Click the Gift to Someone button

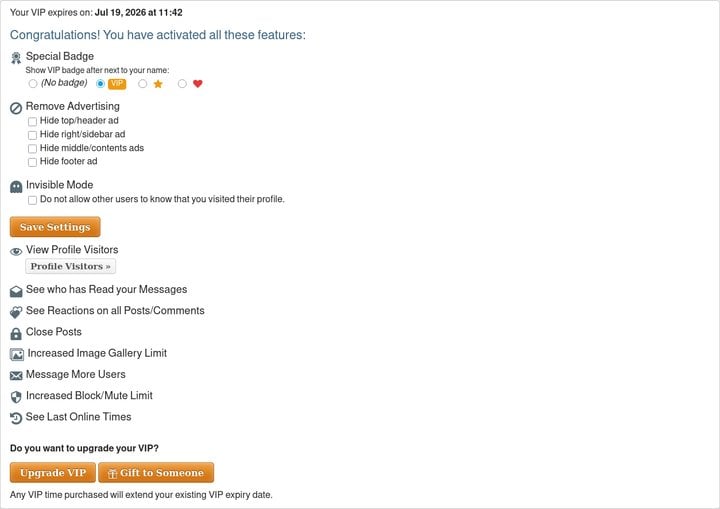pyautogui.click(x=158, y=473)
